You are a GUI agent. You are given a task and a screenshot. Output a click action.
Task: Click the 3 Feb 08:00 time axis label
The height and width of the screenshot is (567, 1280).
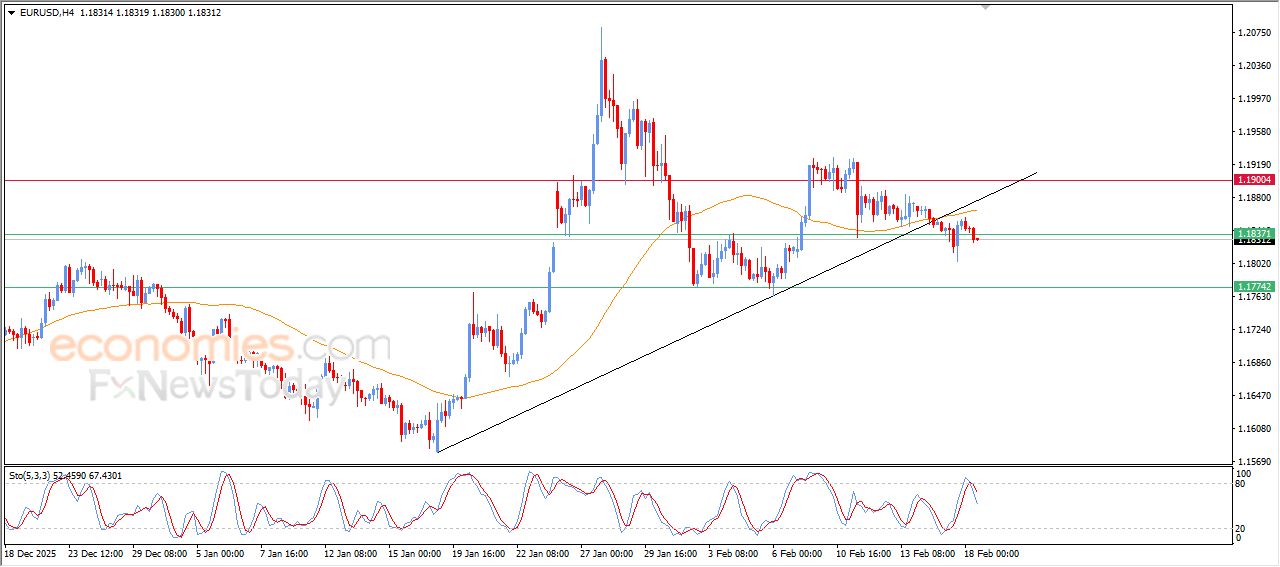click(x=734, y=553)
